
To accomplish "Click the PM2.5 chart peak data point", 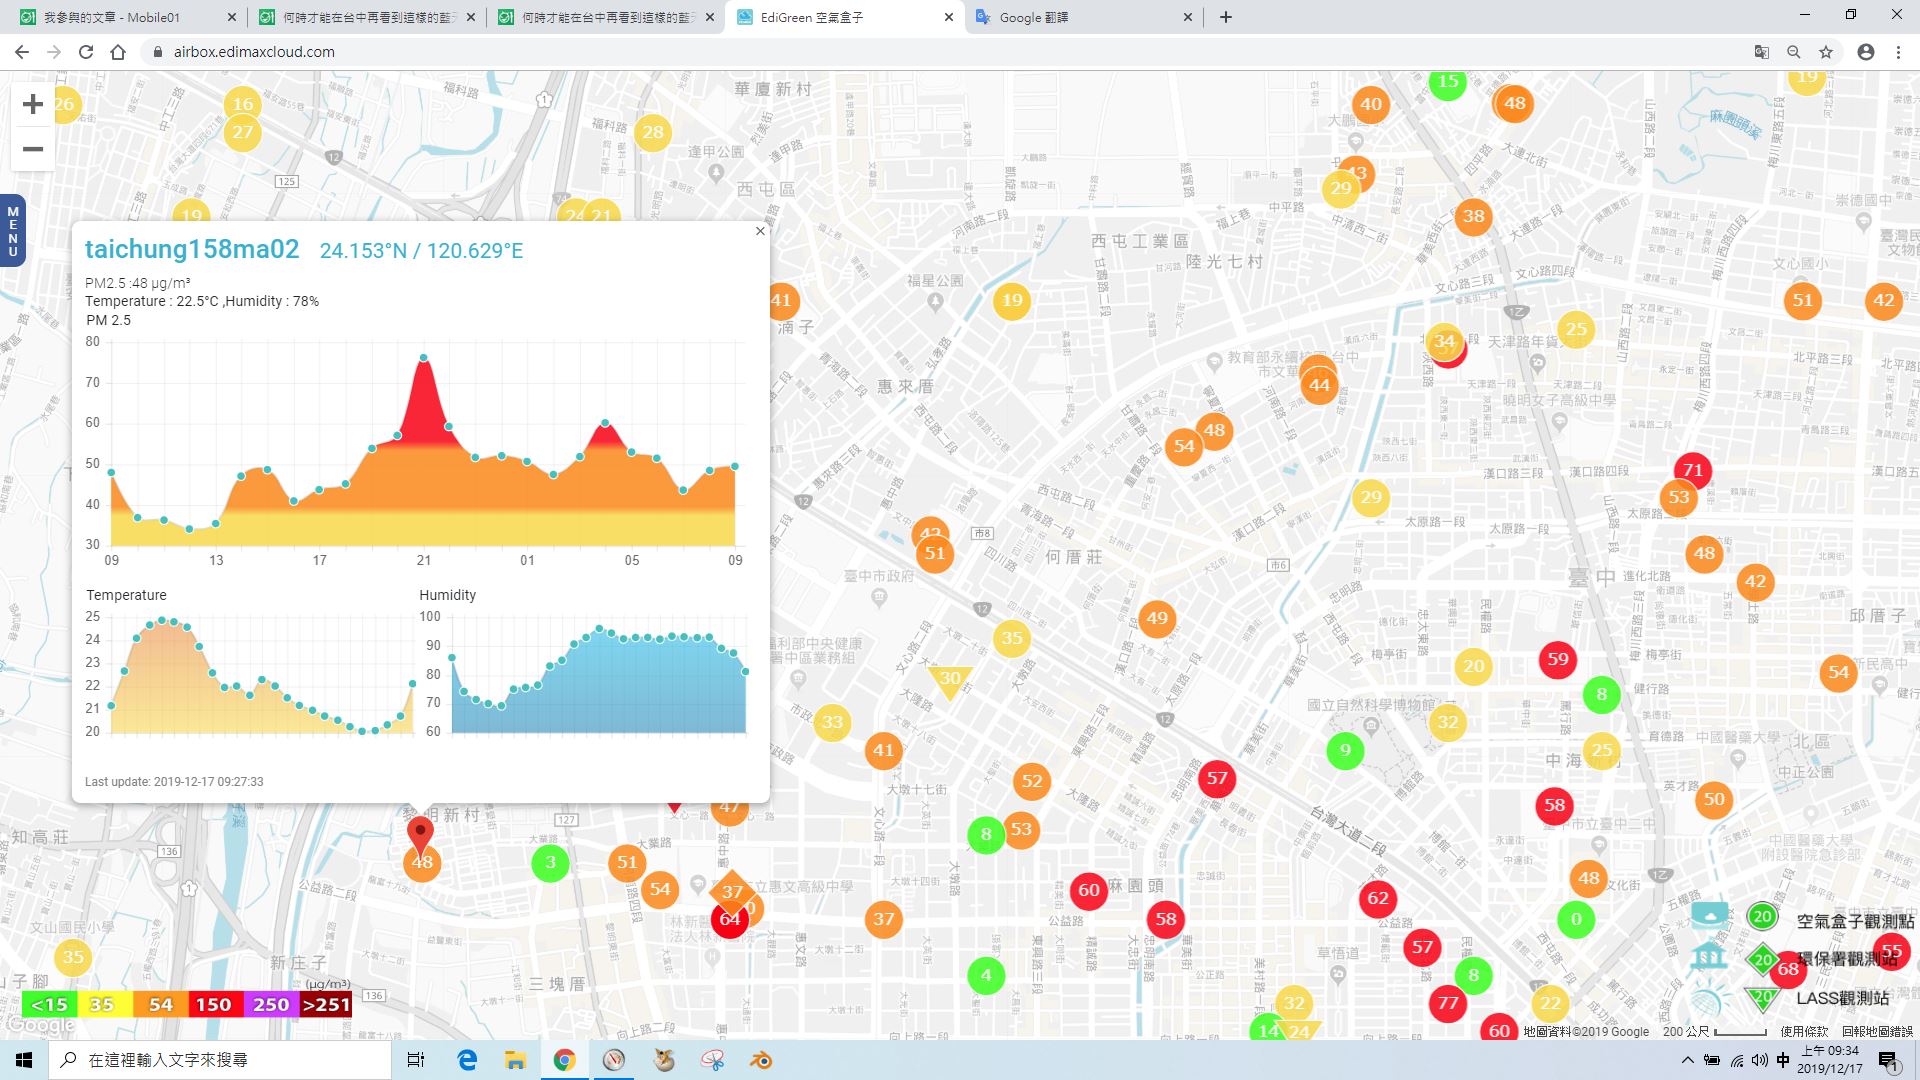I will click(424, 357).
